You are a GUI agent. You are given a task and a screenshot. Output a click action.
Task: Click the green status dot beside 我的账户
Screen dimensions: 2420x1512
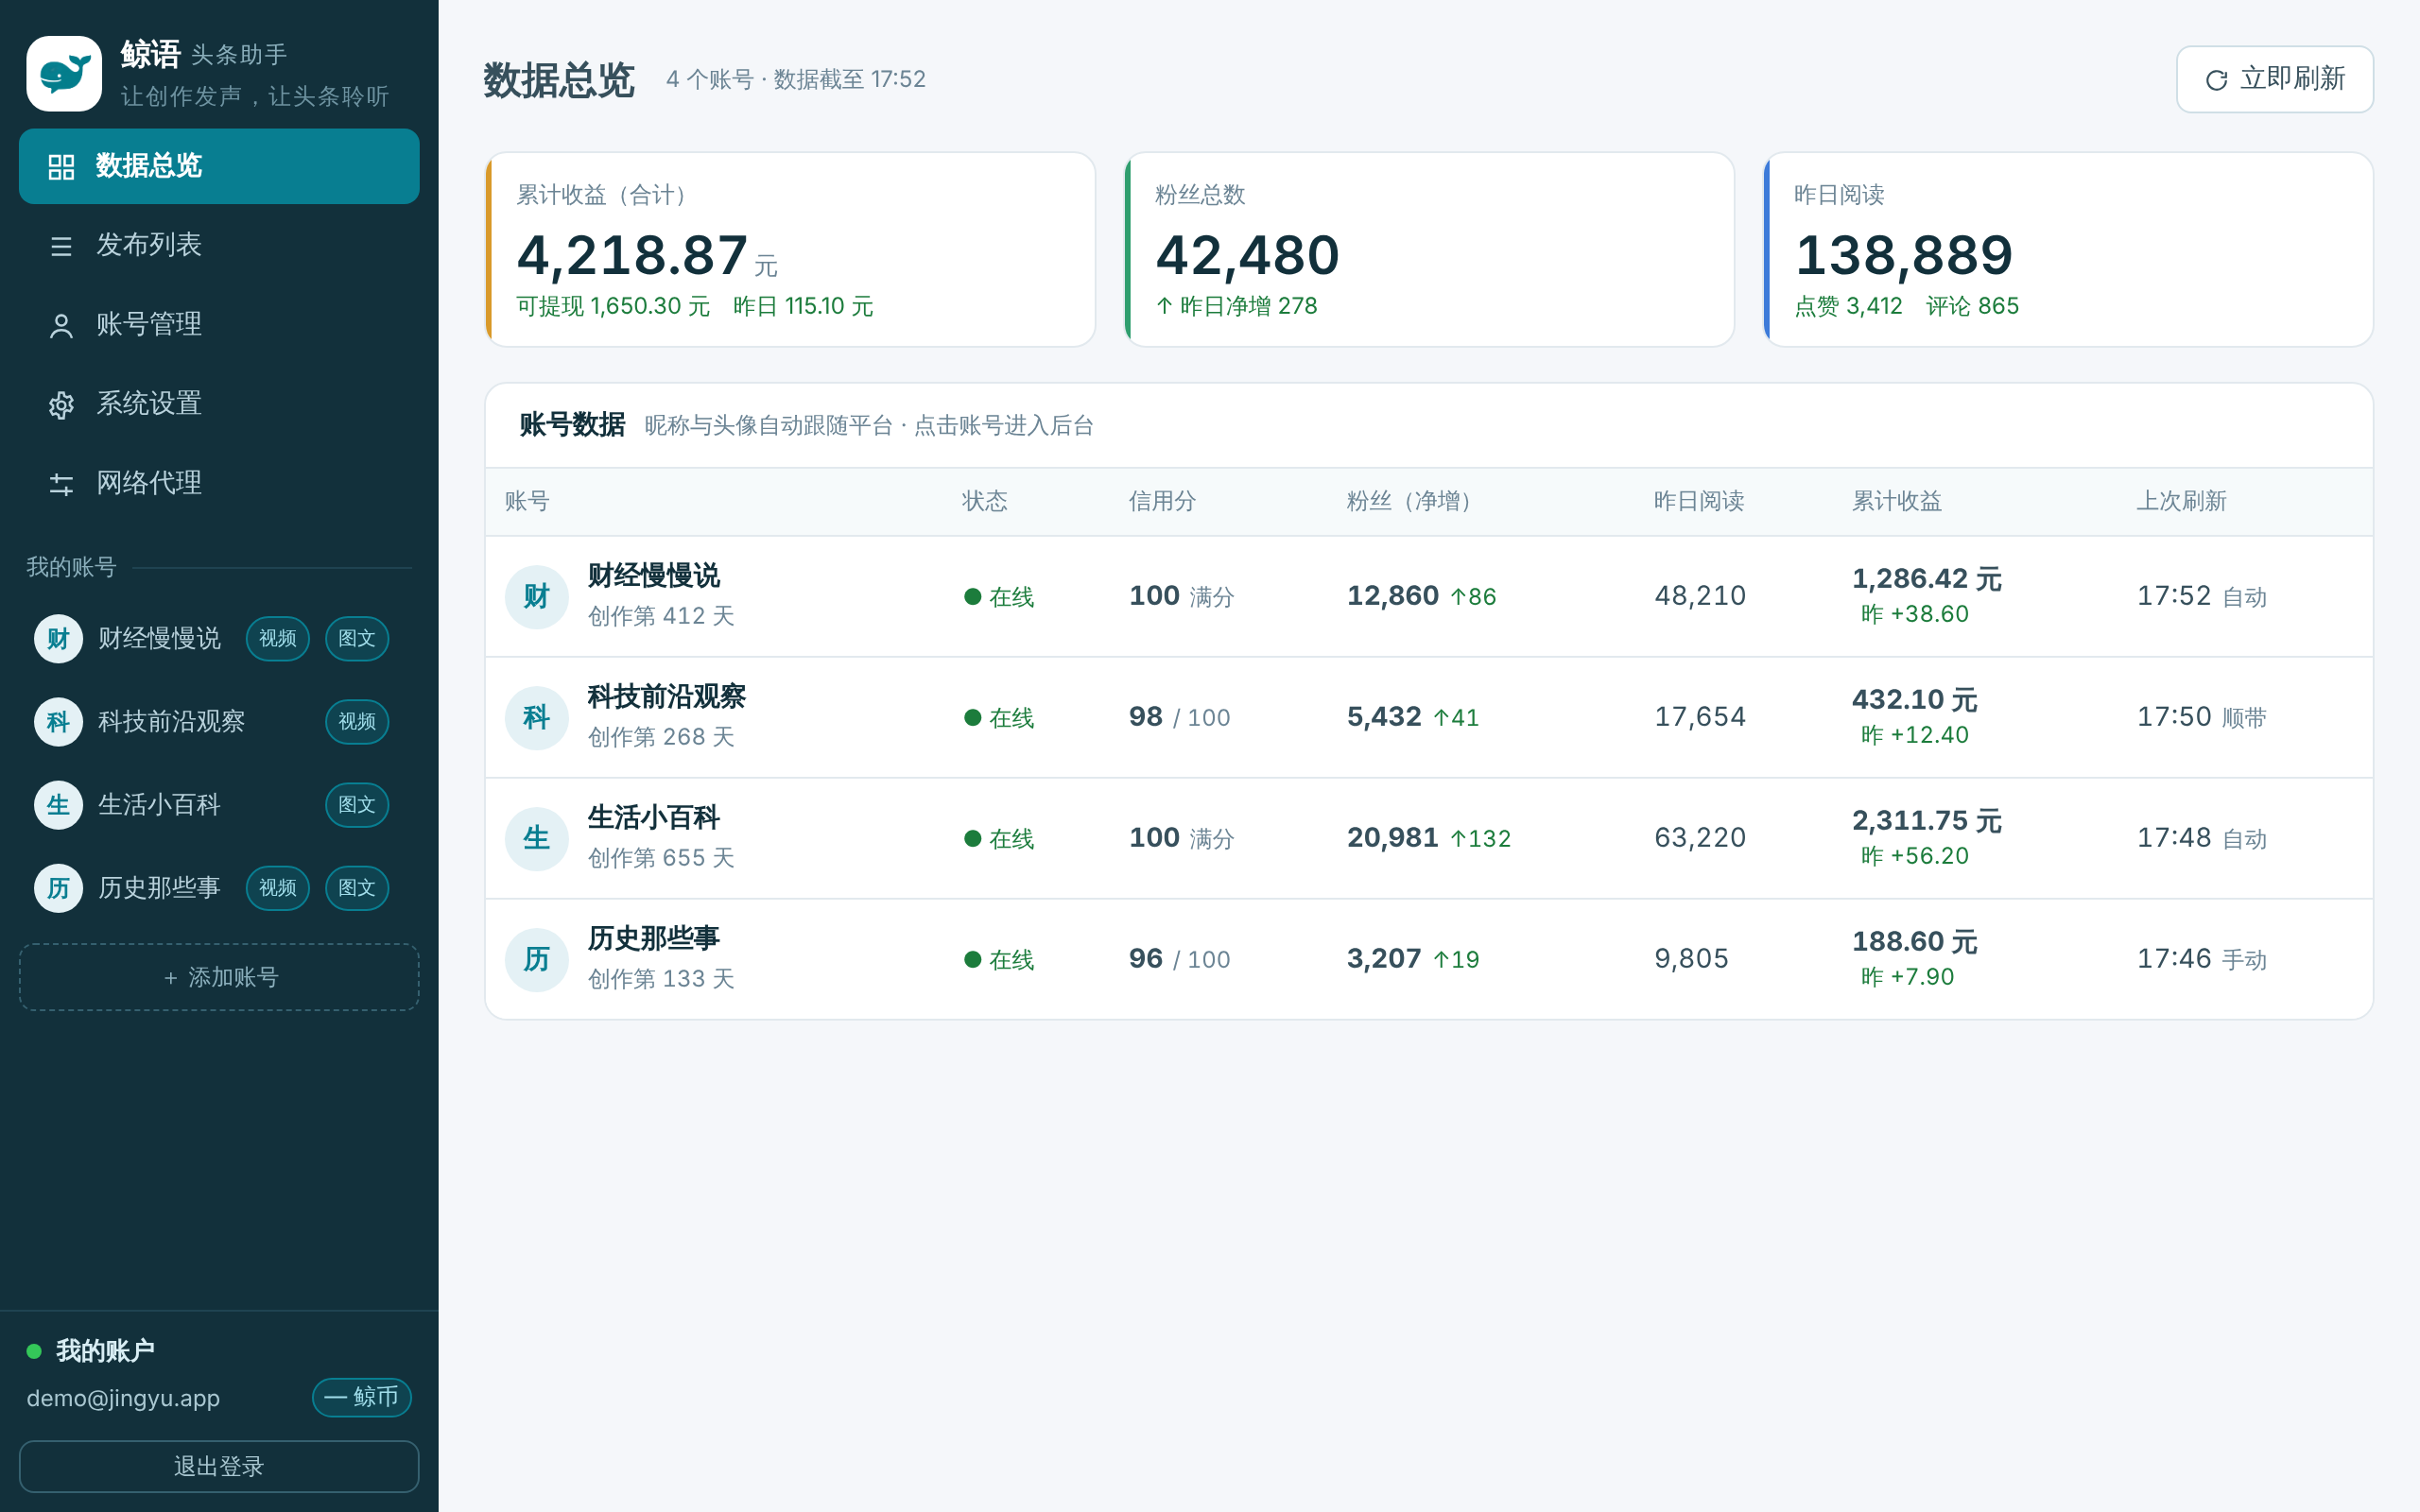point(34,1351)
